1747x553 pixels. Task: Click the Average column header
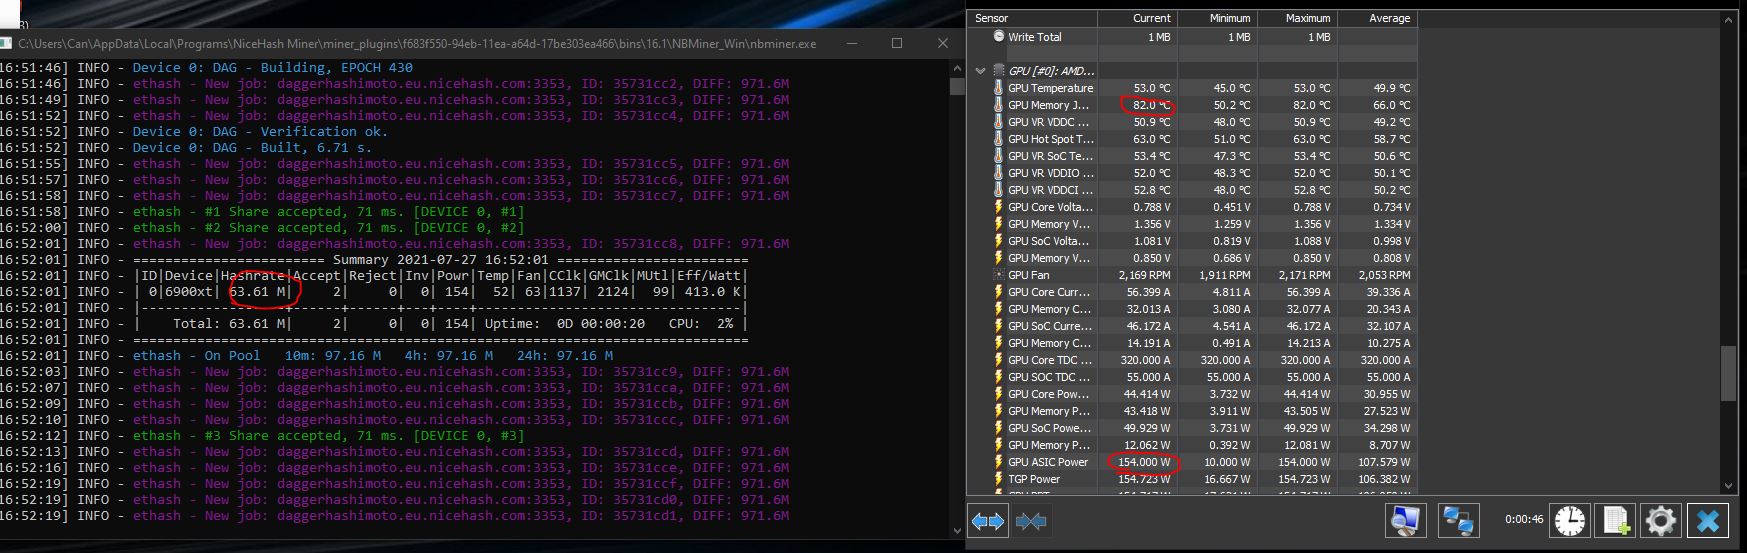pyautogui.click(x=1376, y=18)
